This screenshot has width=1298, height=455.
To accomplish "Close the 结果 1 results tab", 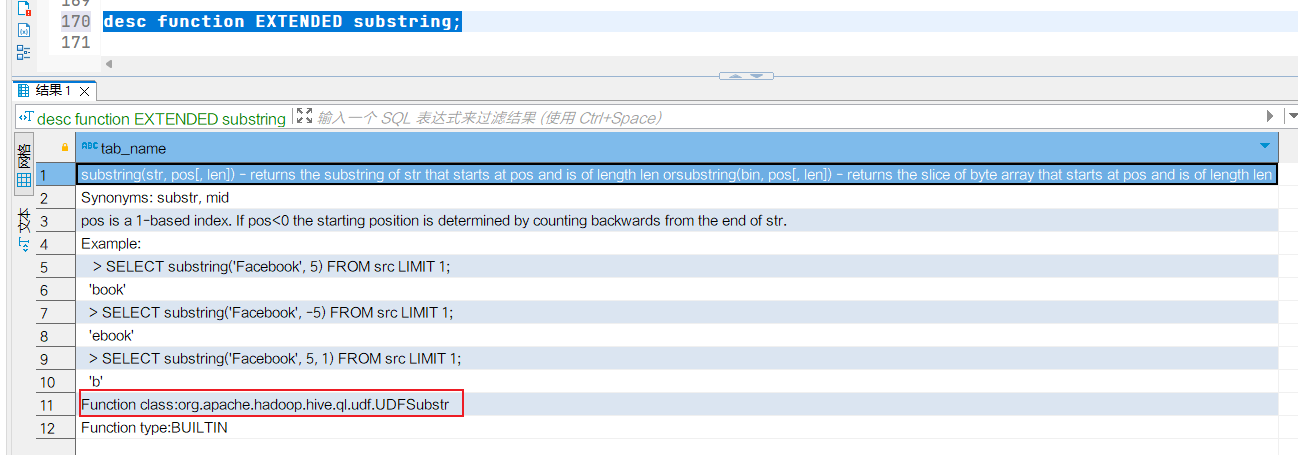I will point(85,91).
